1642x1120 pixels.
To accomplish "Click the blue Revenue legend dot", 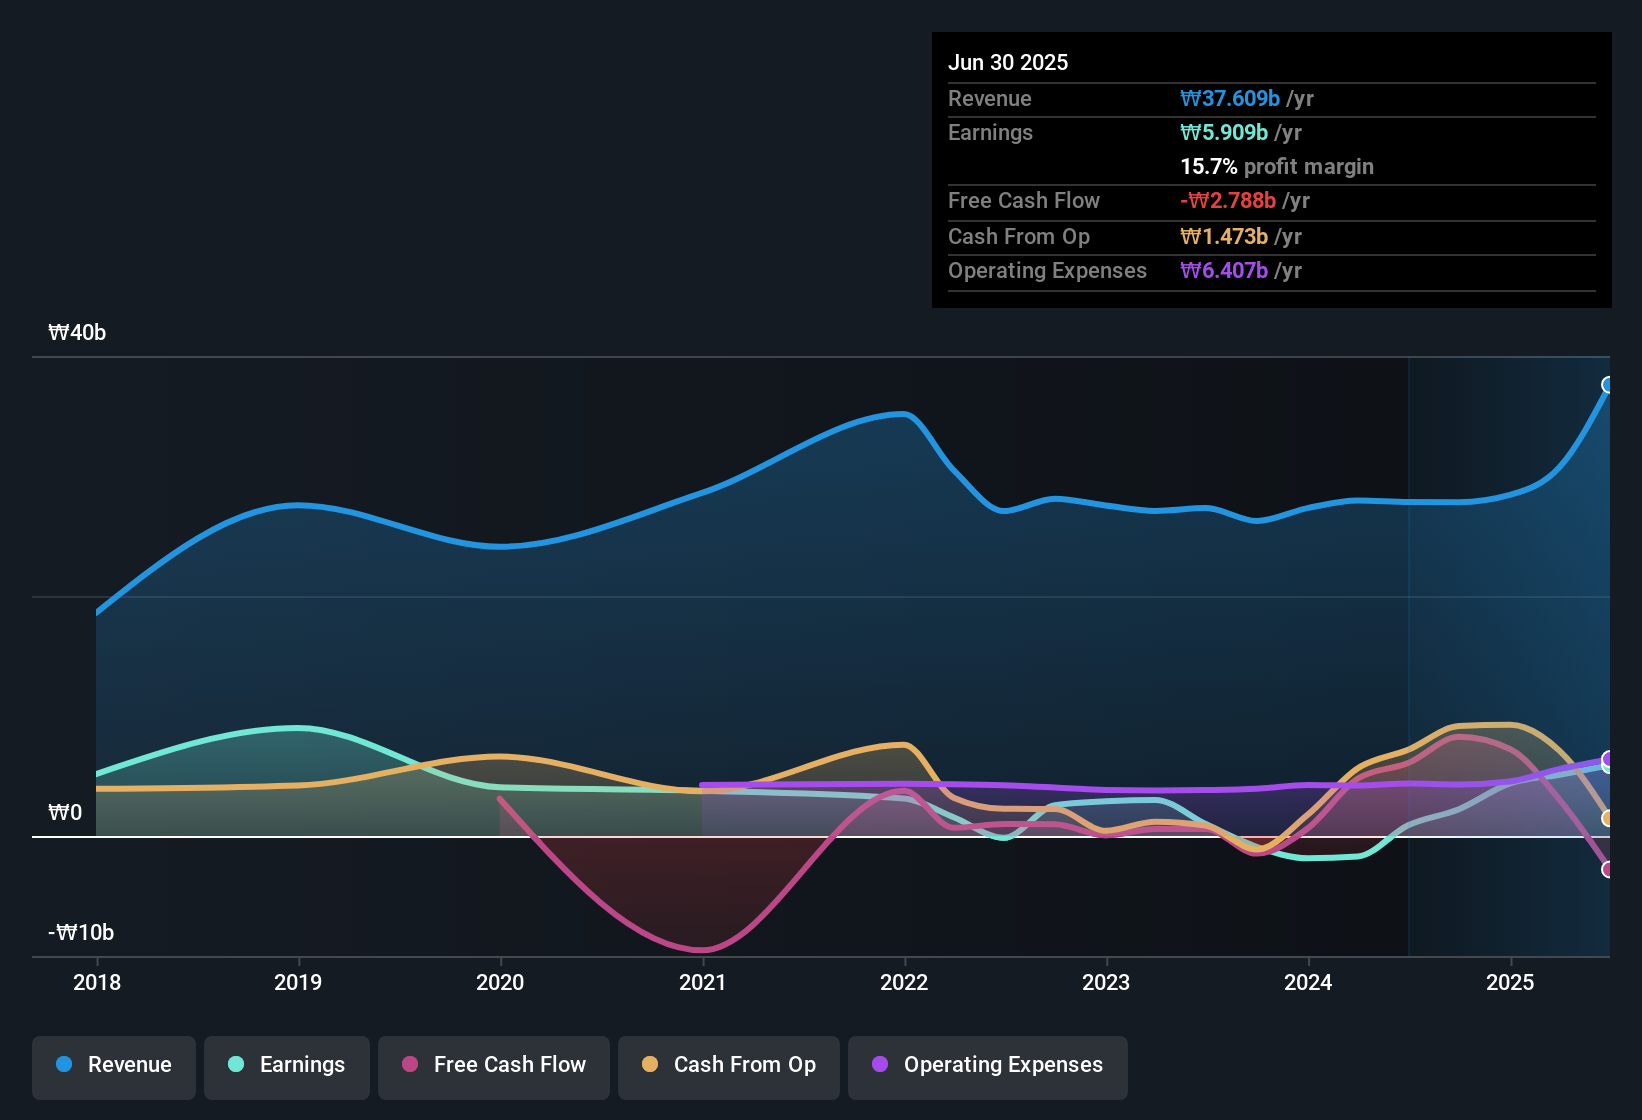I will 64,1064.
